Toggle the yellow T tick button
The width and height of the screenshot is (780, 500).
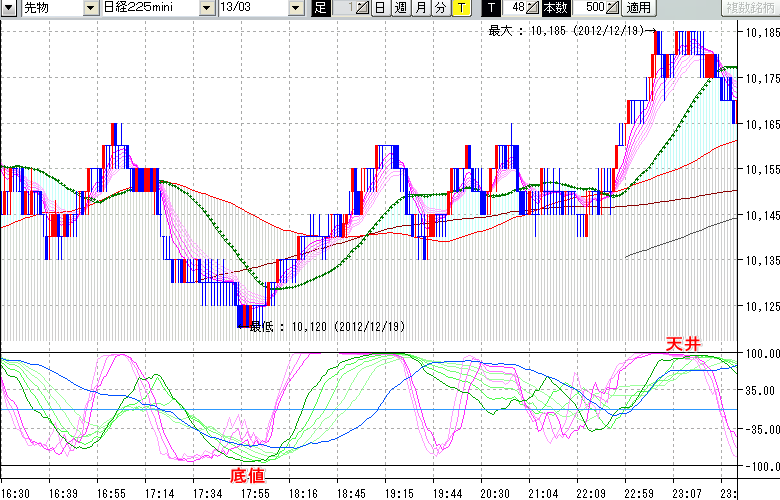coord(460,8)
